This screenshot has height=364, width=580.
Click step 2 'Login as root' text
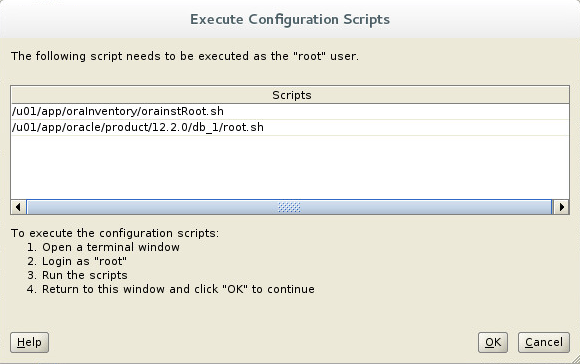click(77, 261)
